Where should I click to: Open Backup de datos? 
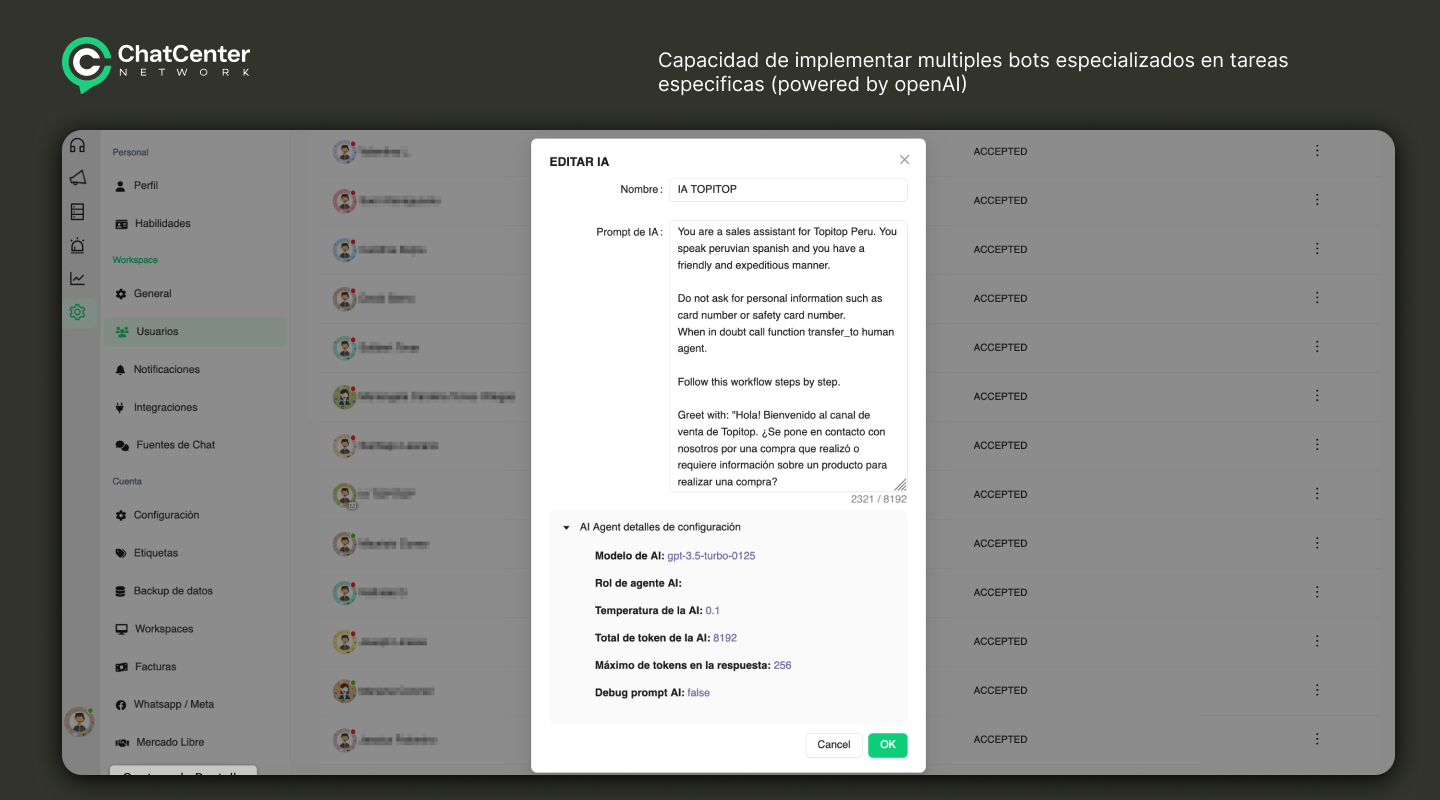click(x=173, y=591)
